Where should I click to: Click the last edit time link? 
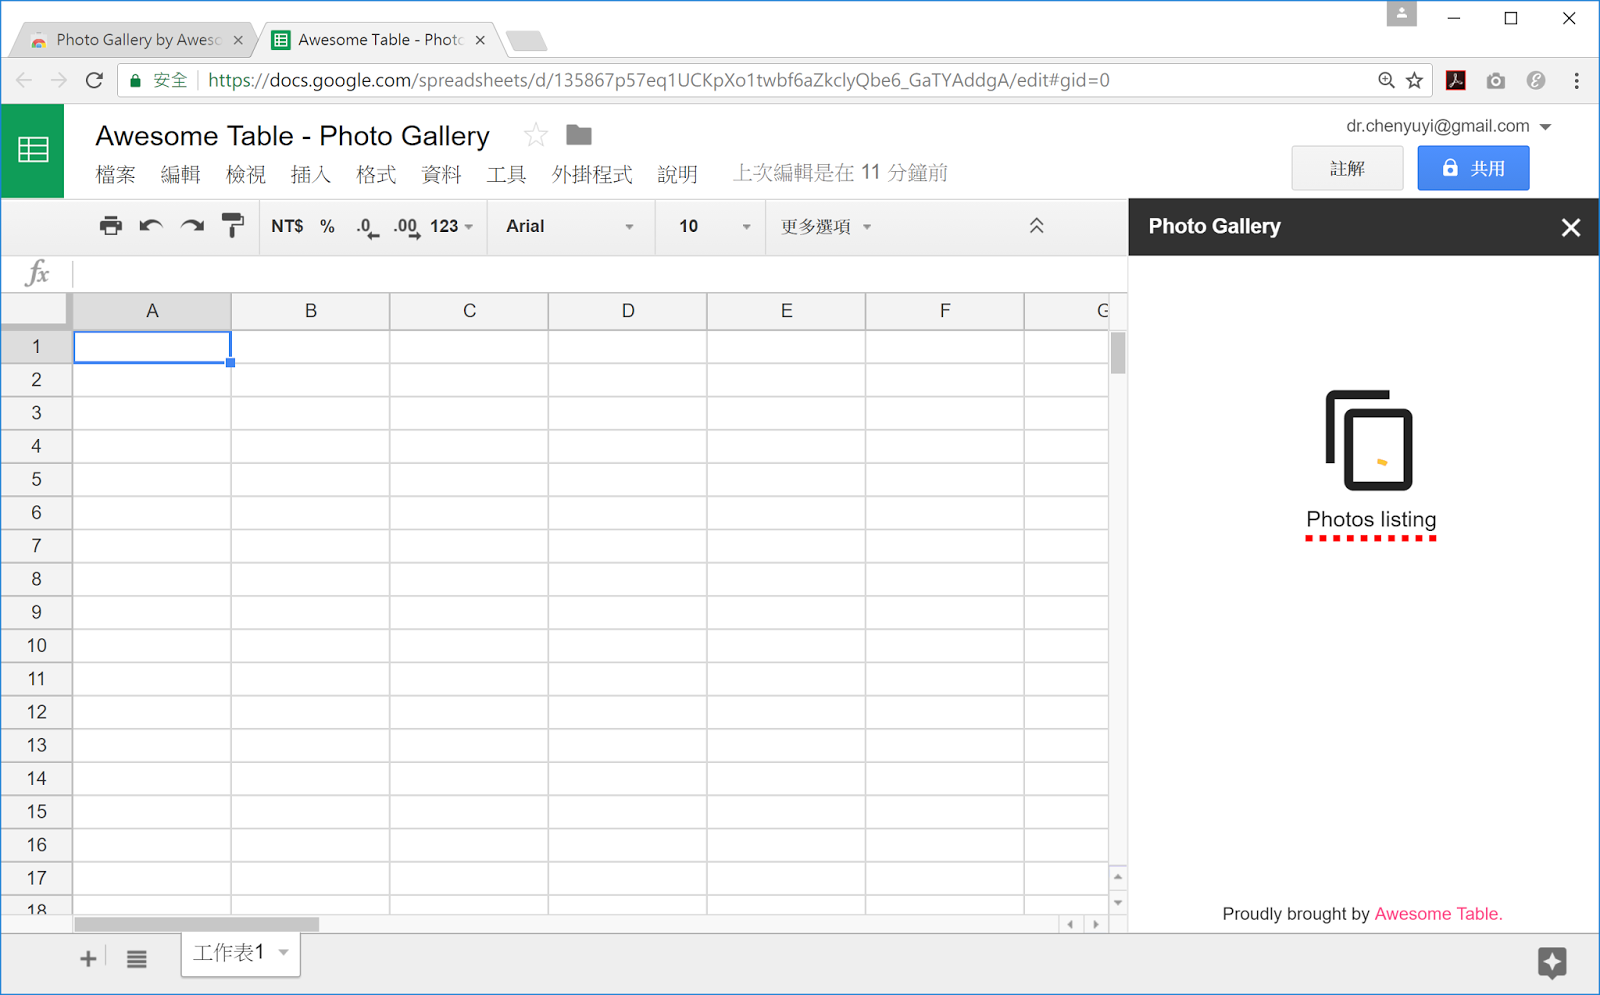tap(840, 173)
